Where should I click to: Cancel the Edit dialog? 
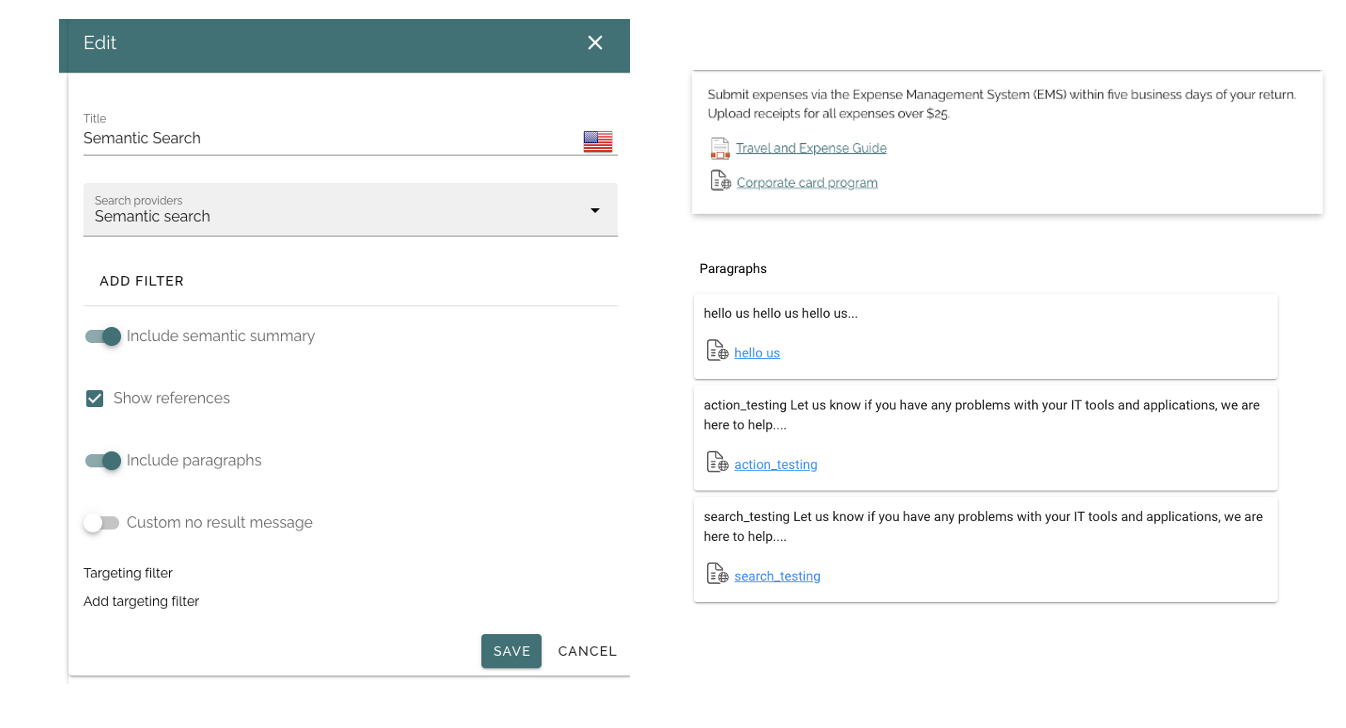(587, 651)
